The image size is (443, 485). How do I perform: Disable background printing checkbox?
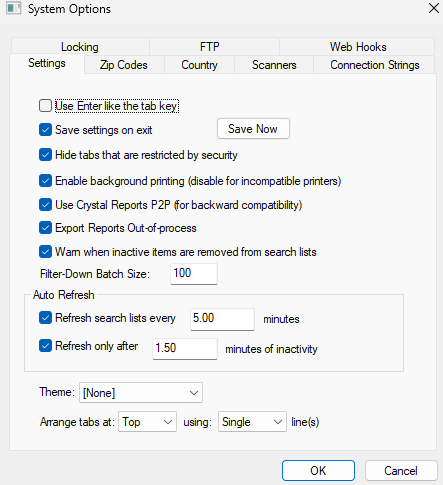45,181
